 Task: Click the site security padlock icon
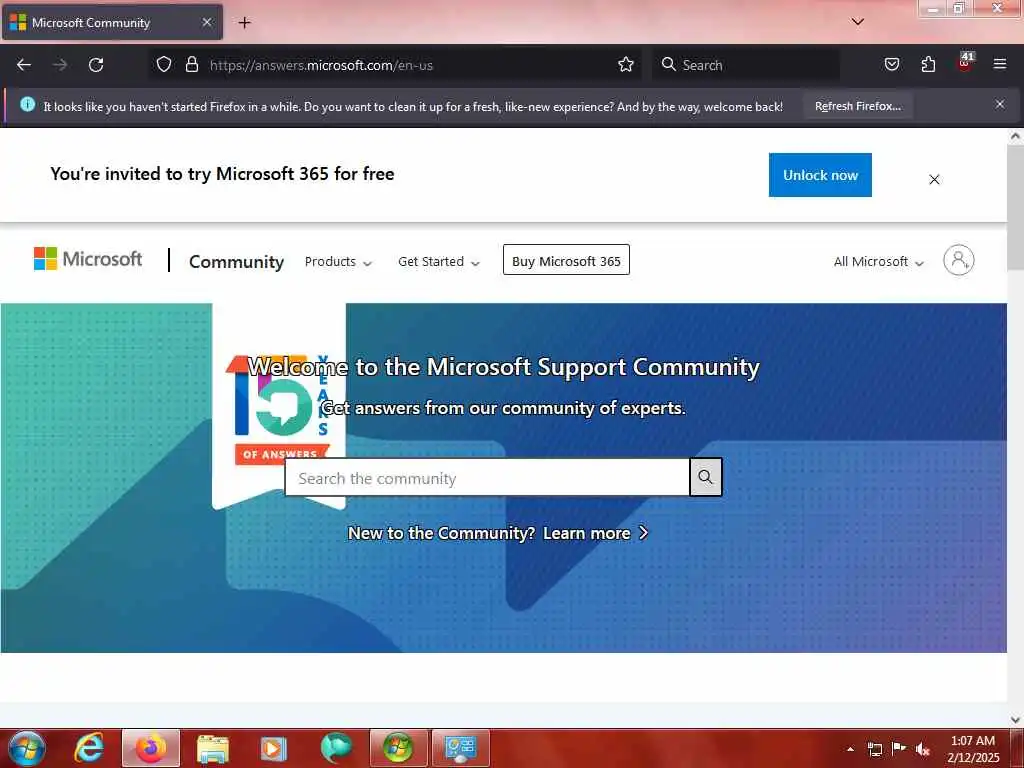click(x=191, y=65)
